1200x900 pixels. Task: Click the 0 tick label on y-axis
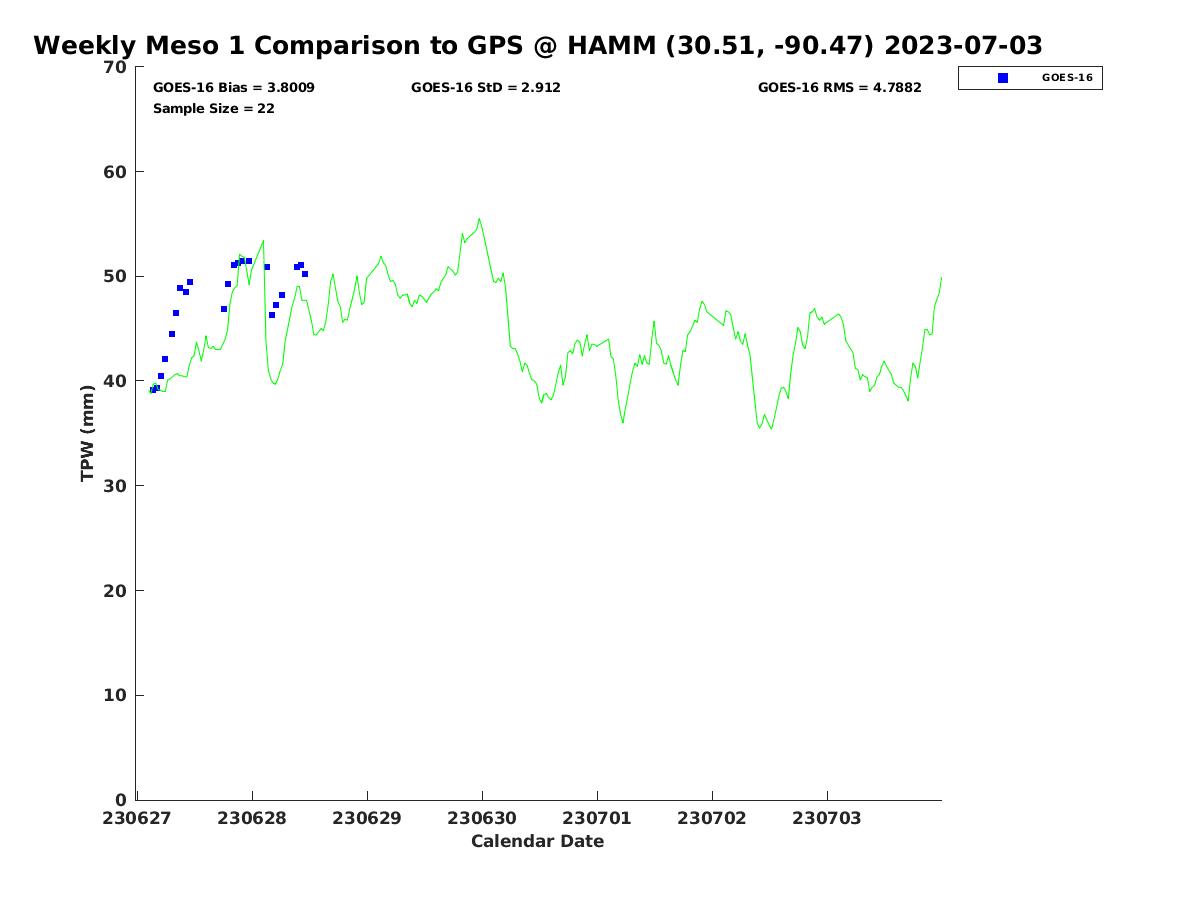point(121,800)
